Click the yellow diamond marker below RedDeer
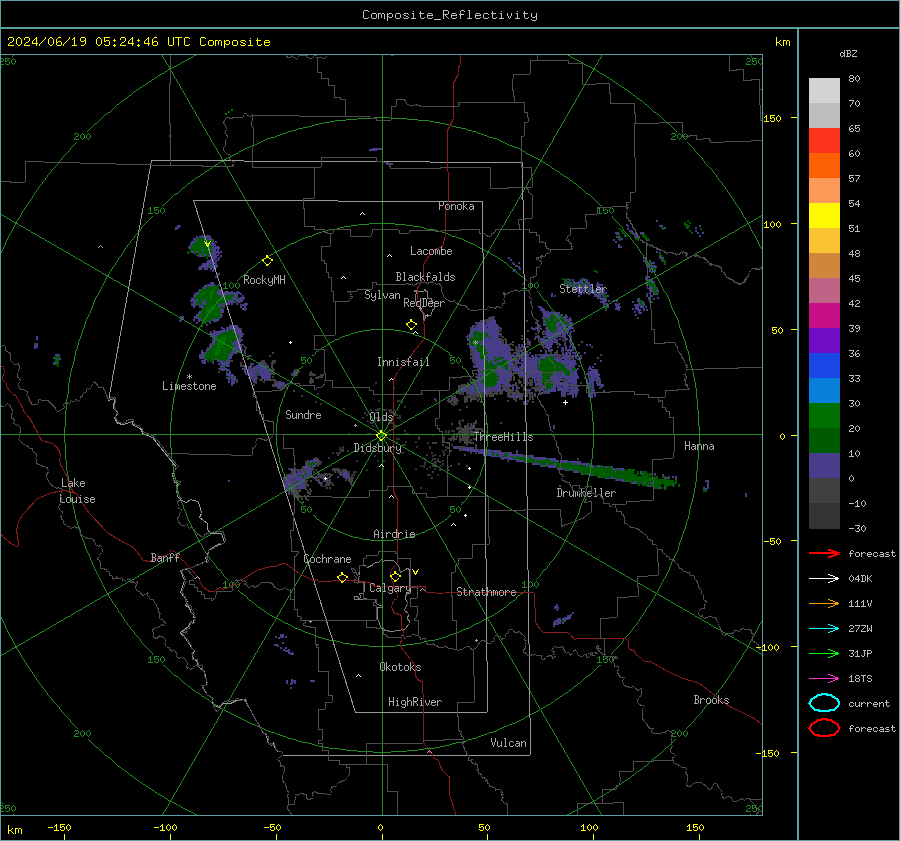900x841 pixels. coord(411,325)
